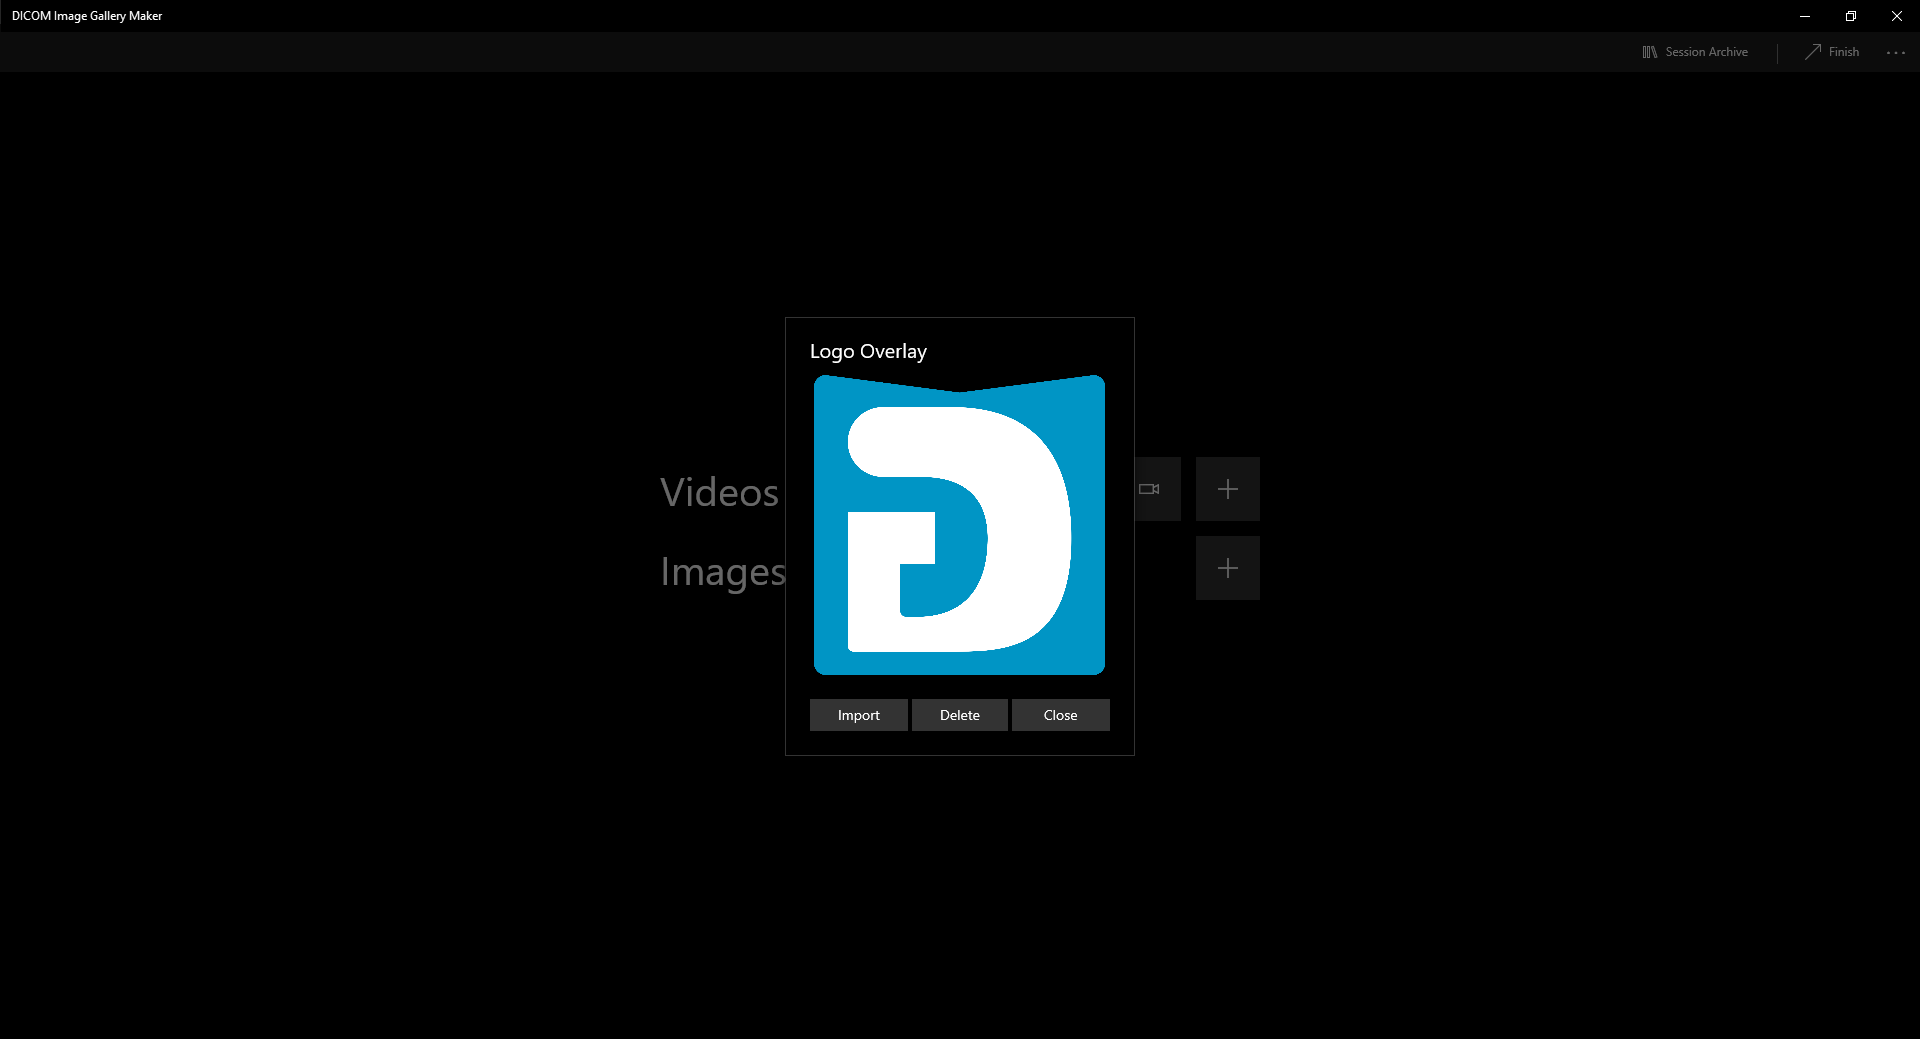Screen dimensions: 1920x1039
Task: Add a video with the plus button
Action: [1228, 489]
